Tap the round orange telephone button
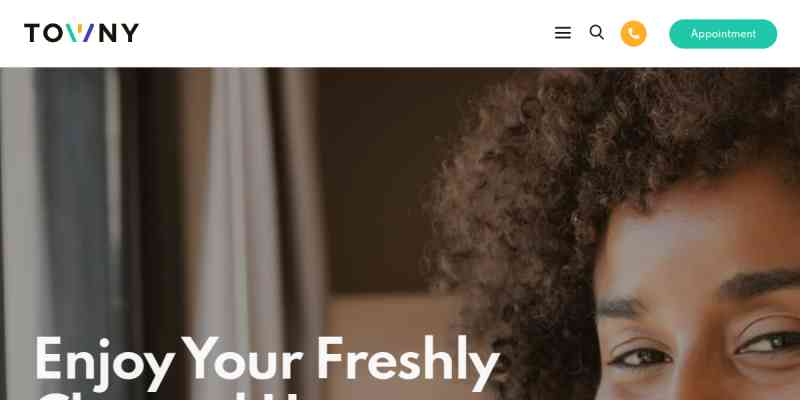Screen dimensions: 800x400 pos(633,34)
